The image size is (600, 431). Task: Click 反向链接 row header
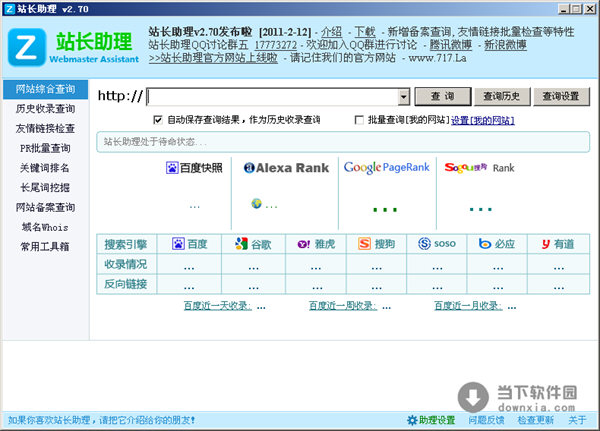[126, 284]
